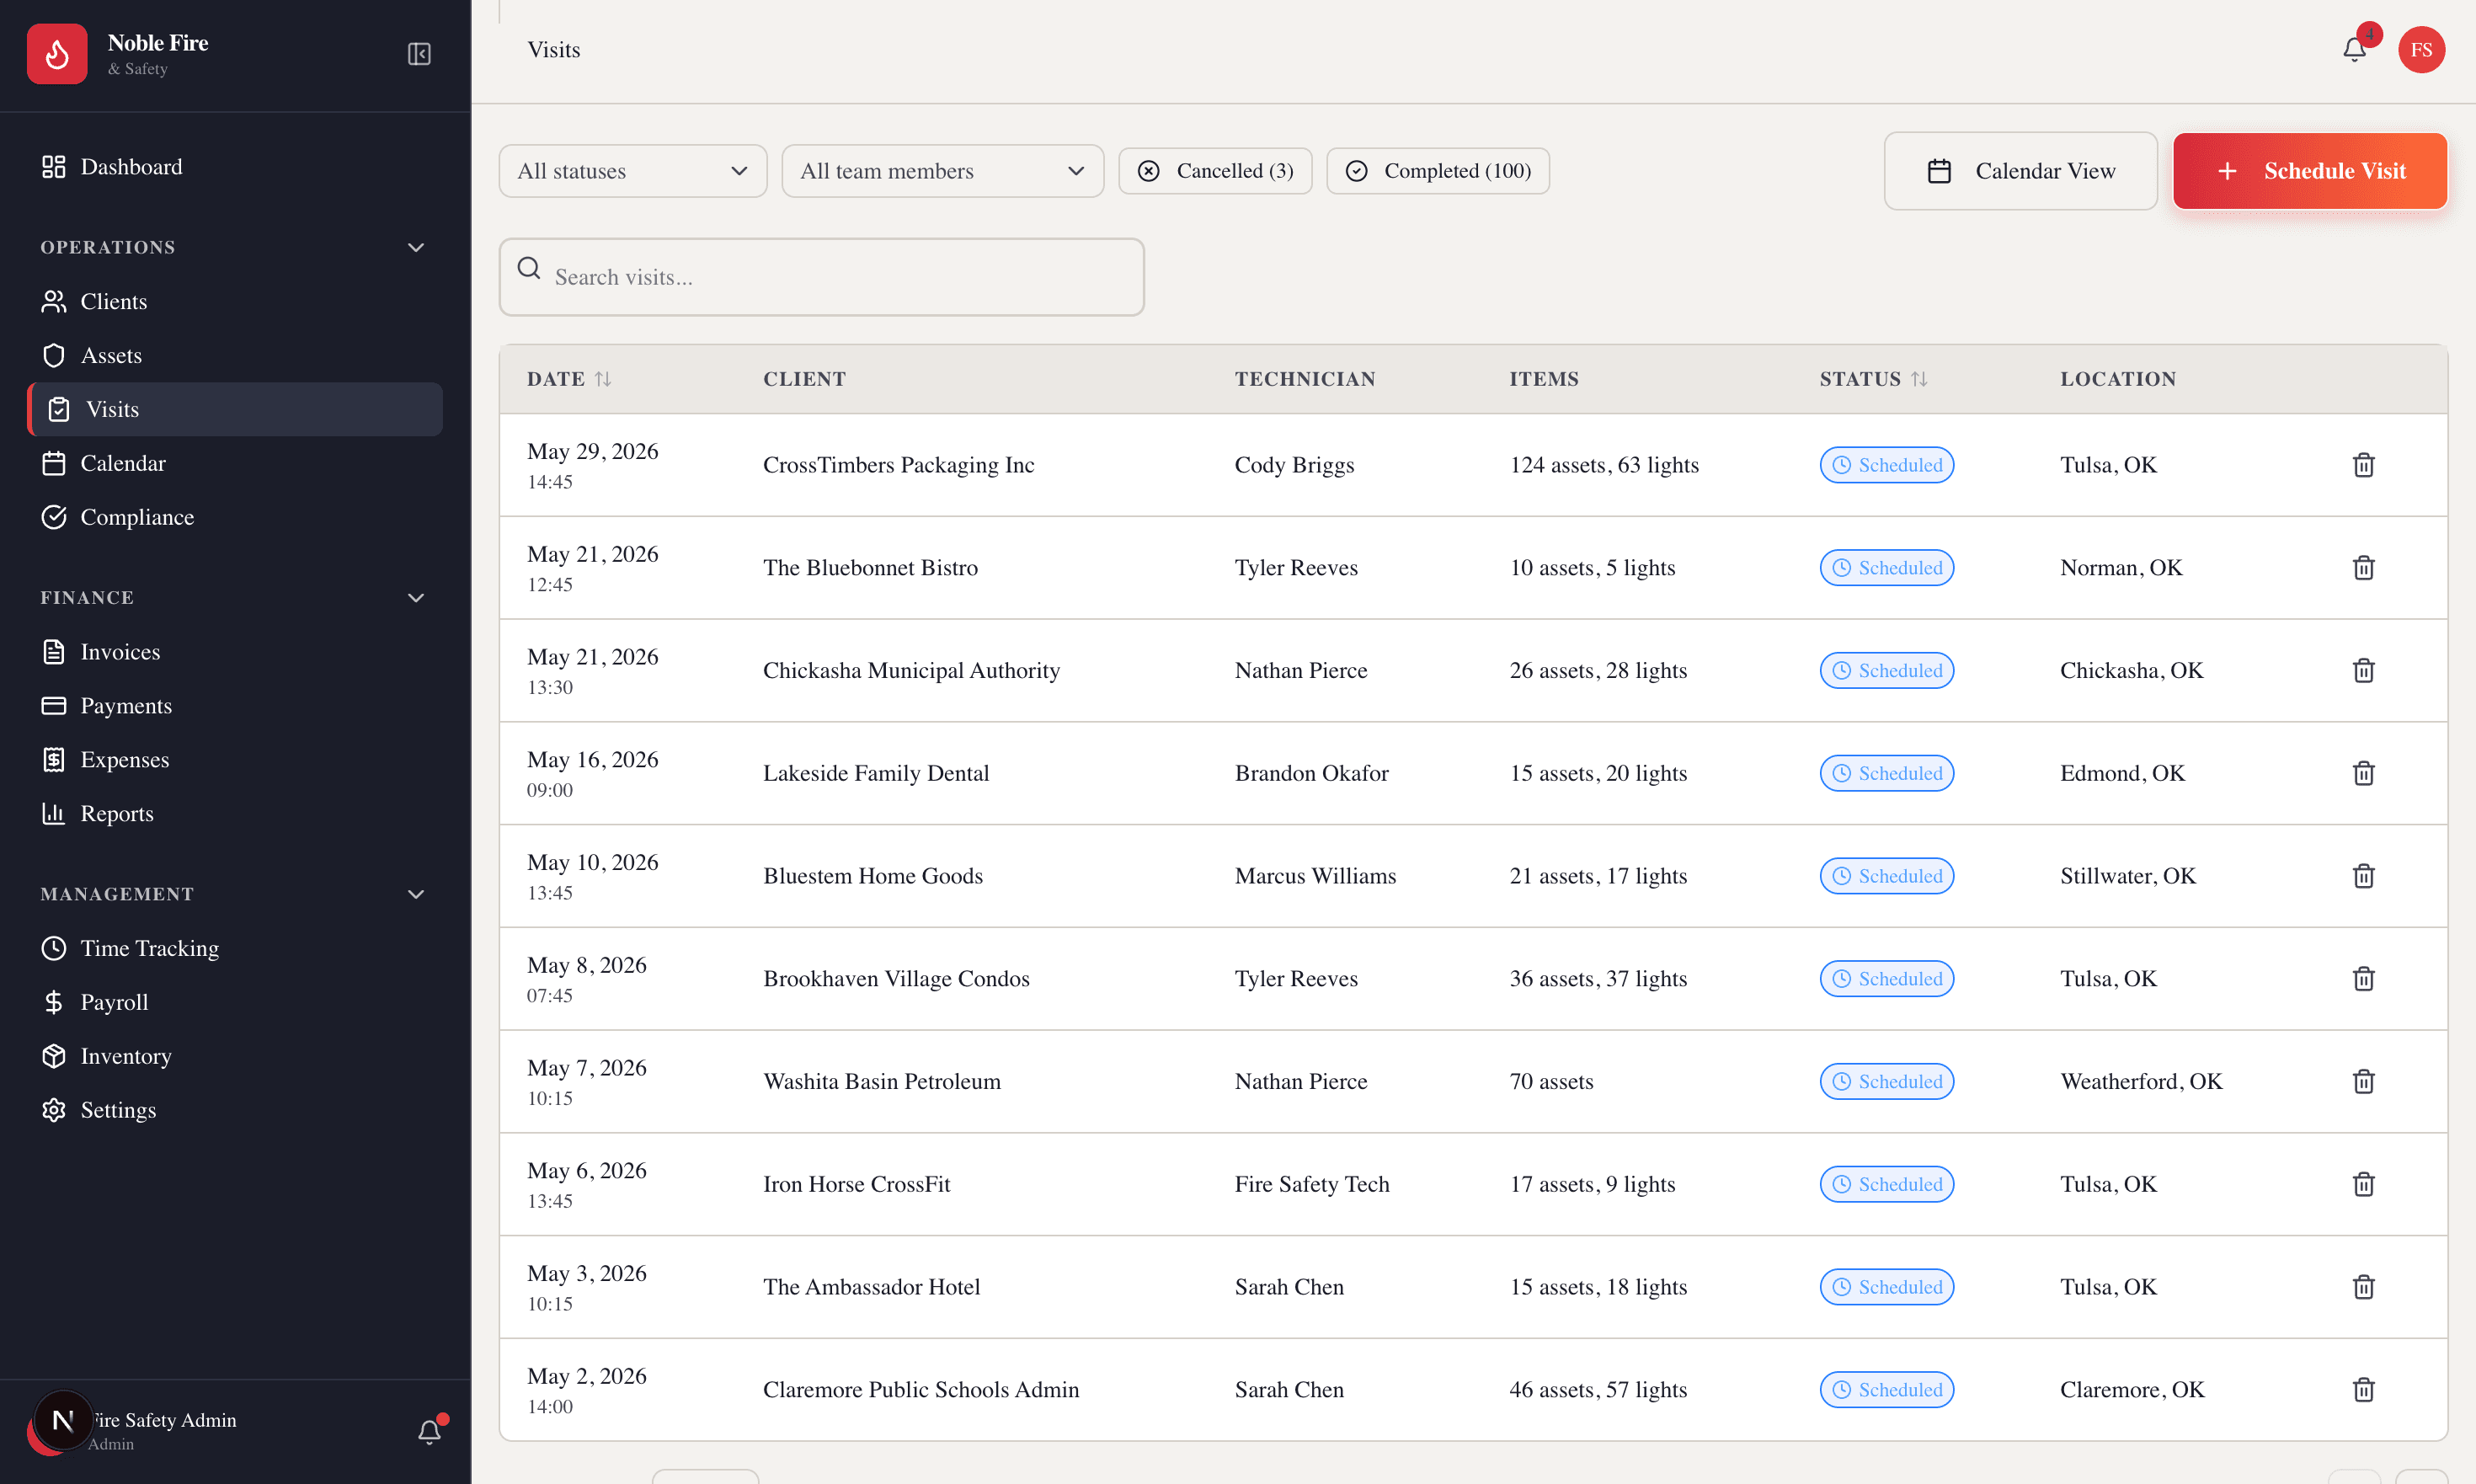Delete Iron Horse CrossFit visit
Viewport: 2476px width, 1484px height.
pos(2363,1184)
